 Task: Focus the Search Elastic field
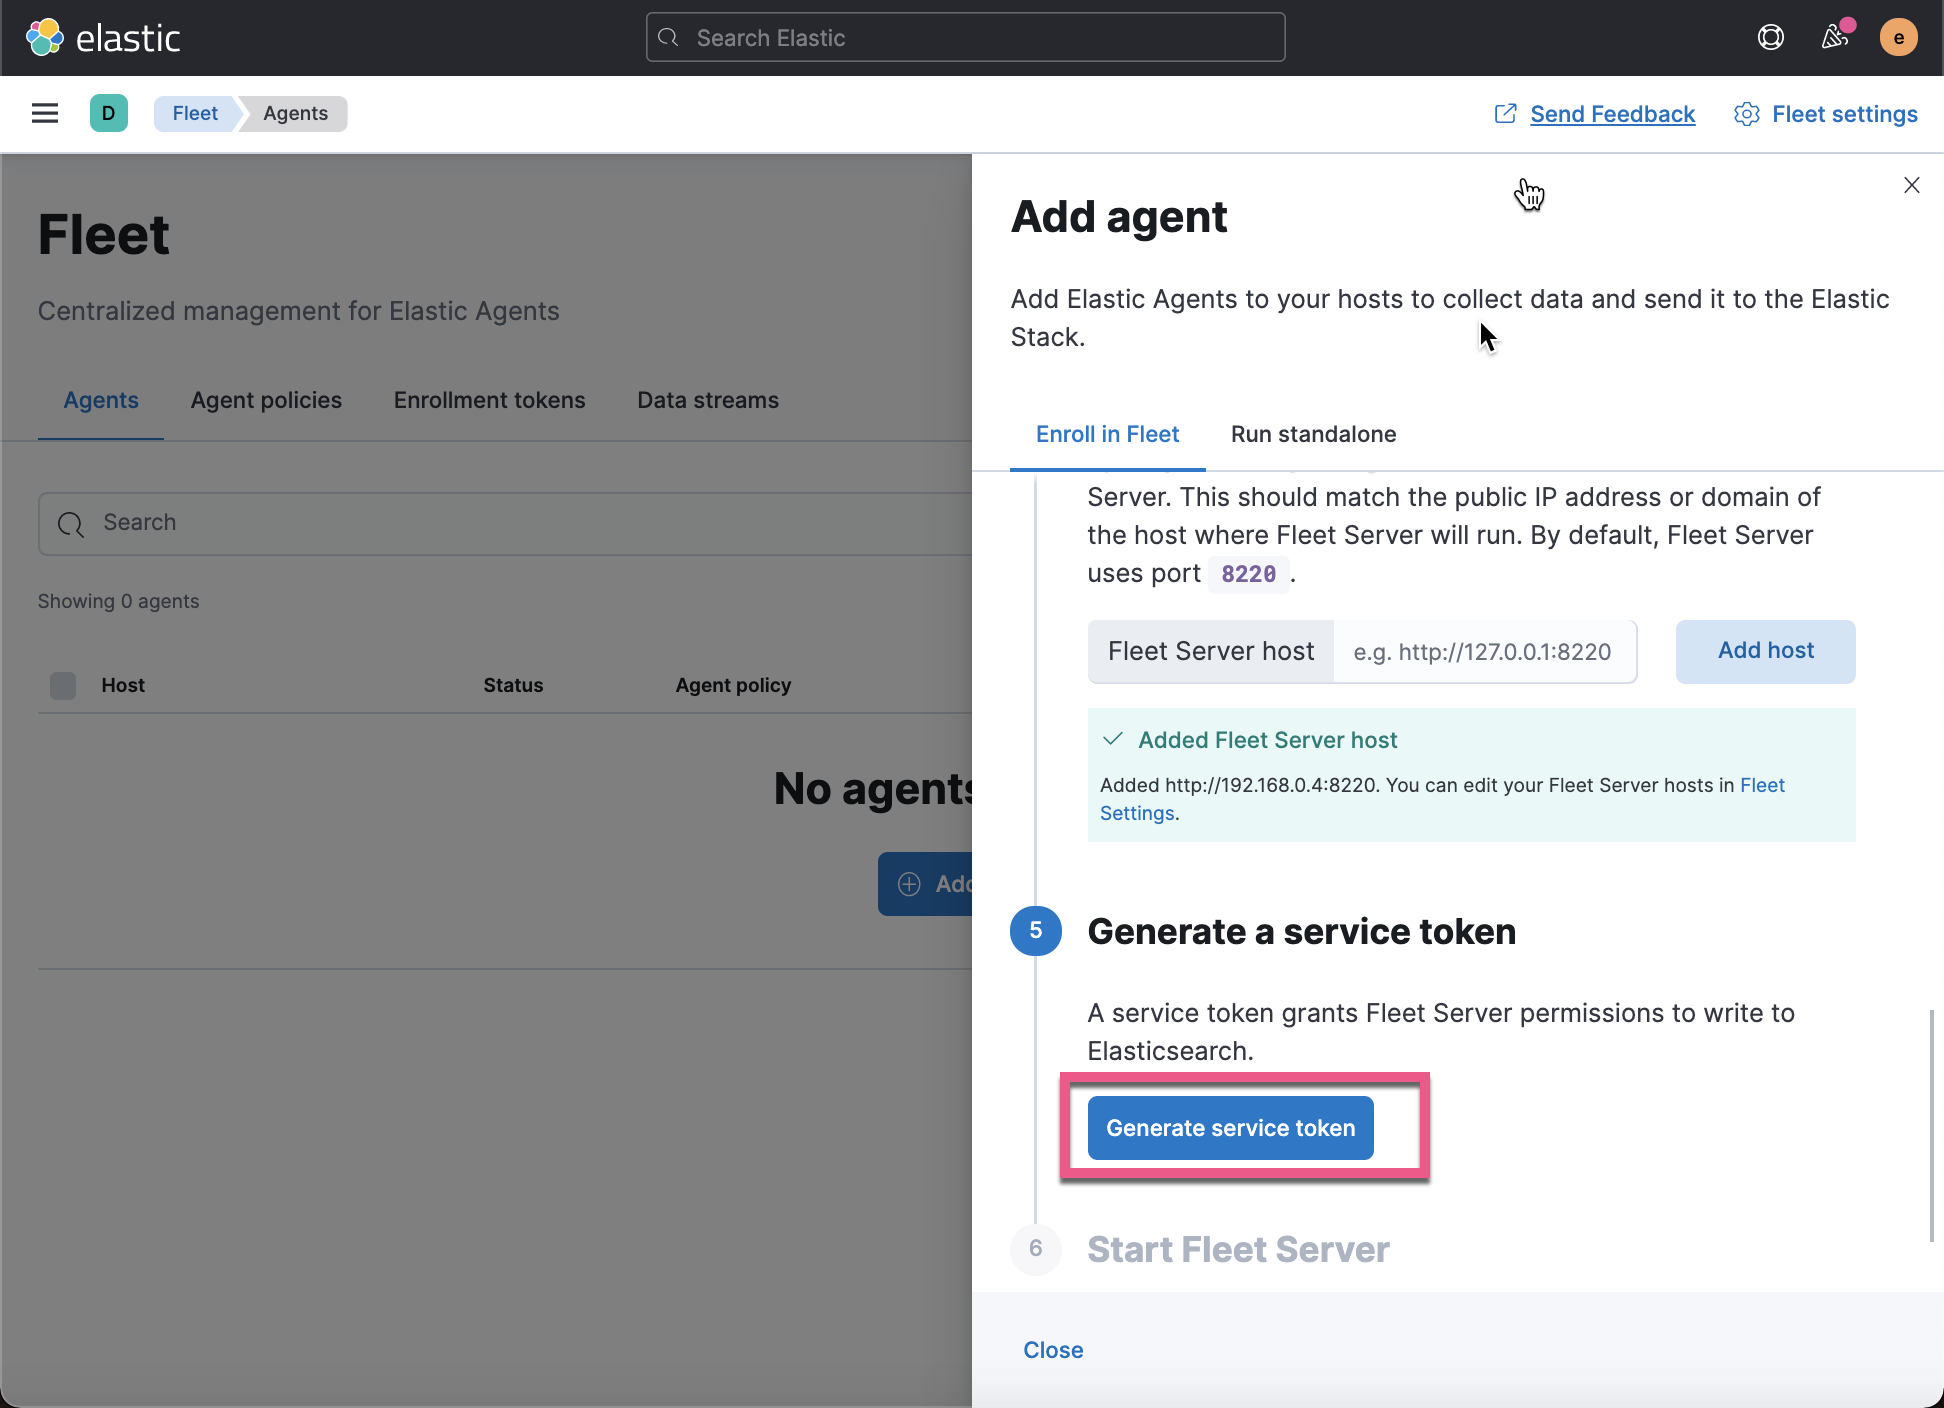click(x=965, y=38)
